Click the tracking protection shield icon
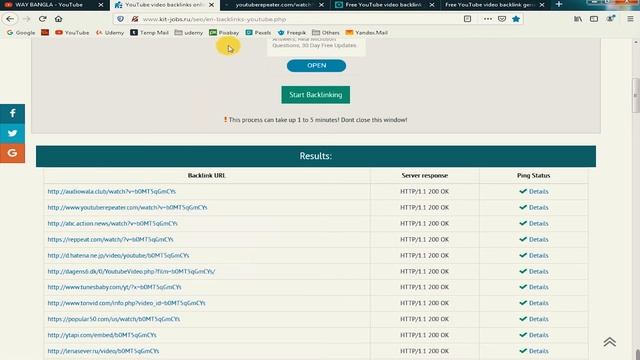This screenshot has height=360, width=640. 120,19
